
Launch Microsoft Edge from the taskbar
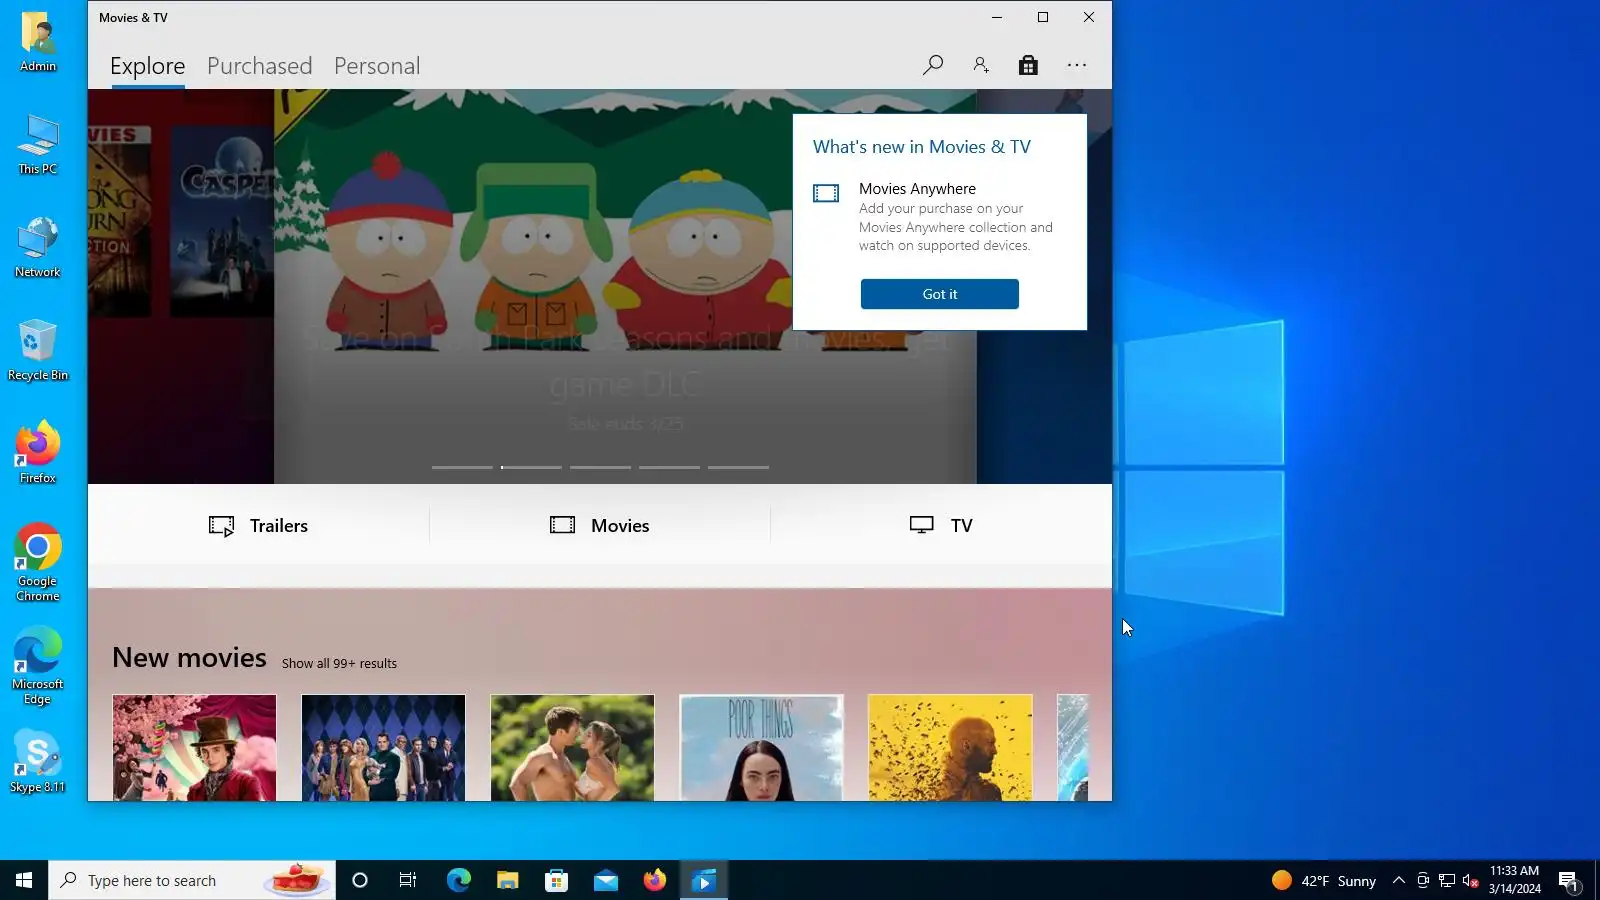[458, 880]
